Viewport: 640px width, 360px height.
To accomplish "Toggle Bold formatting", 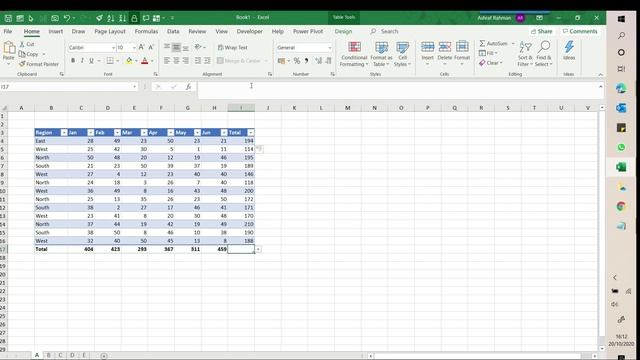I will tap(73, 61).
